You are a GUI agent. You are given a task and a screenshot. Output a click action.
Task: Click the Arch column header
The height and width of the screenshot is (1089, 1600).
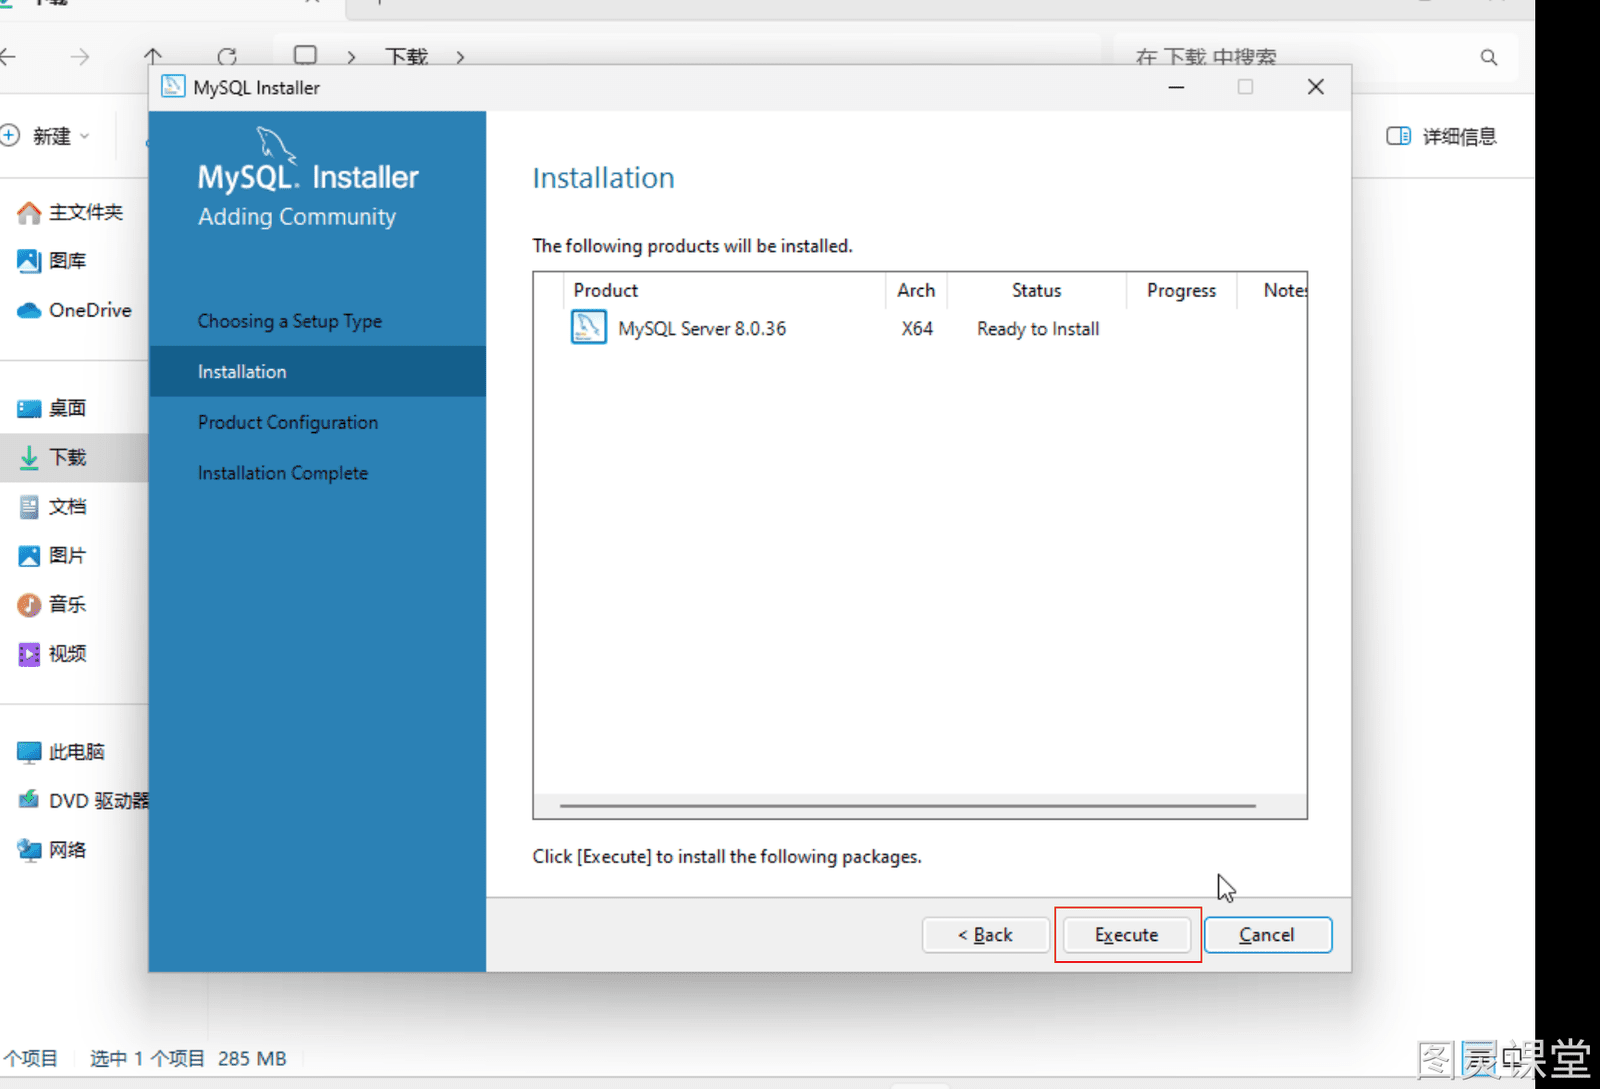[x=916, y=290]
